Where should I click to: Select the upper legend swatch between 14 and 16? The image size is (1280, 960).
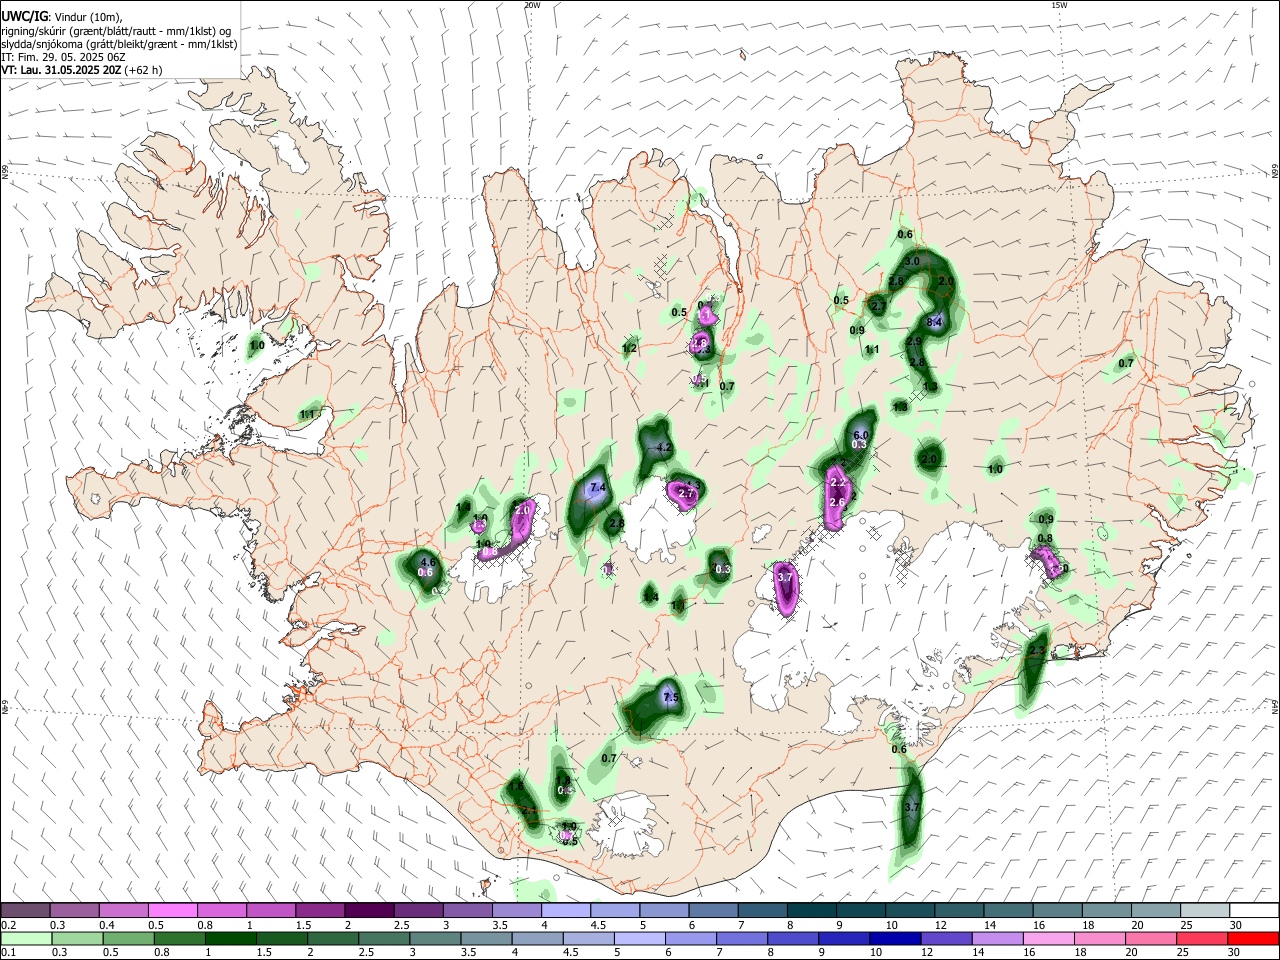pyautogui.click(x=1009, y=911)
